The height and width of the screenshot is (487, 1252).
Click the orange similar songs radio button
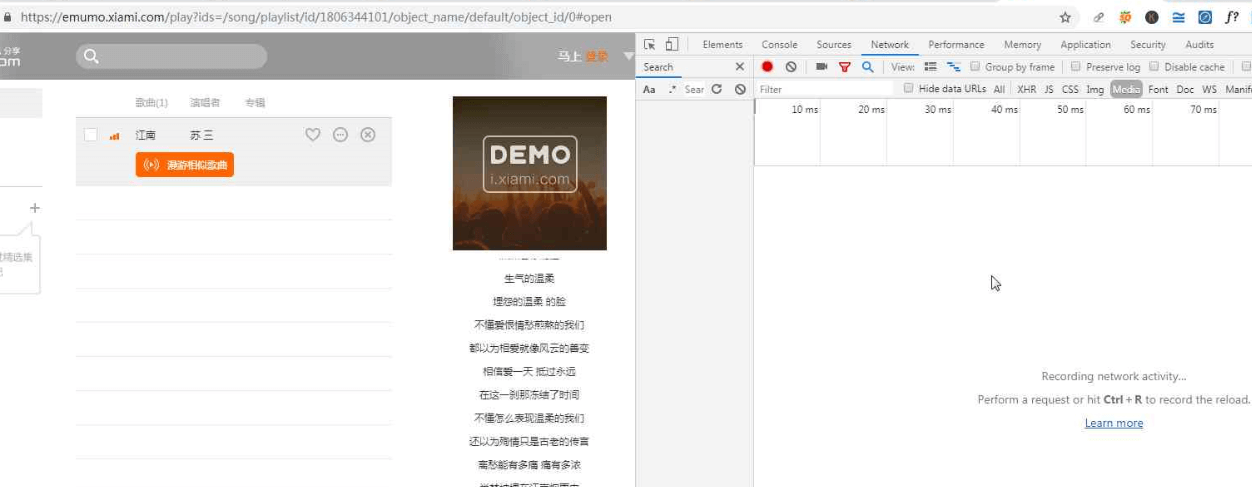185,165
